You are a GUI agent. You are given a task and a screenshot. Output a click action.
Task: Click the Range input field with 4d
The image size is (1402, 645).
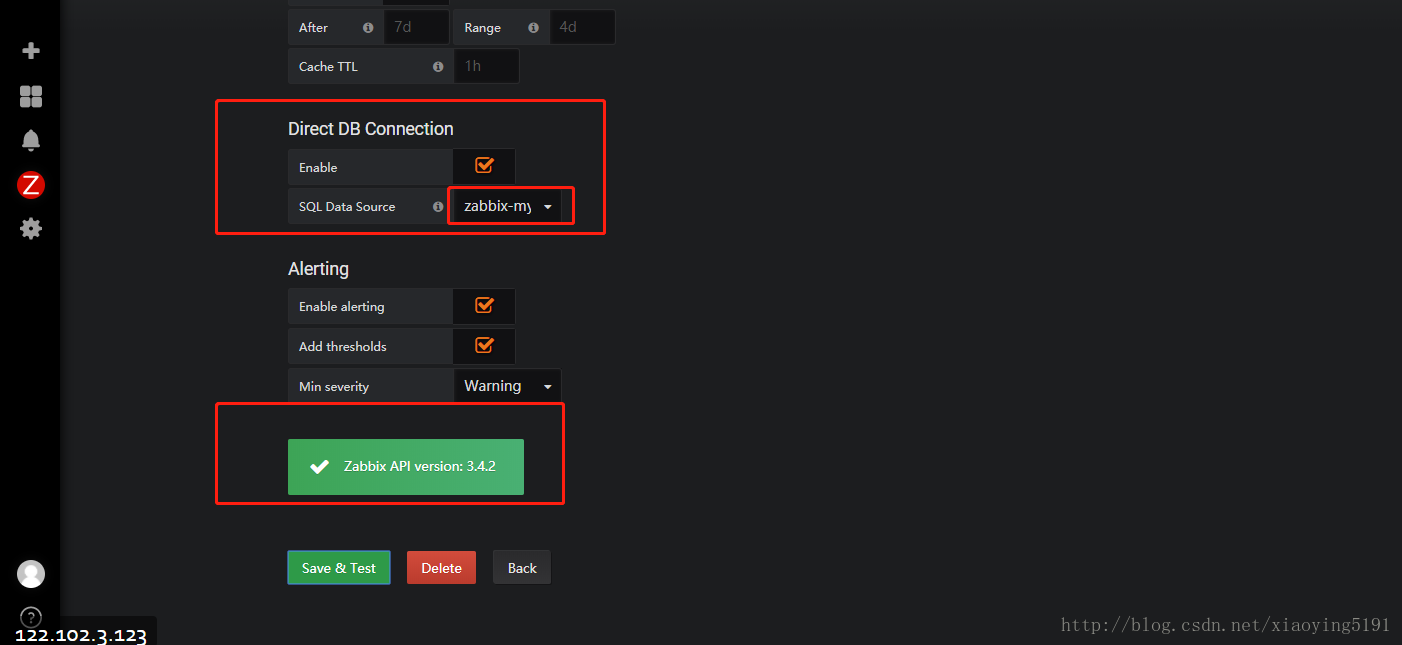tap(582, 27)
